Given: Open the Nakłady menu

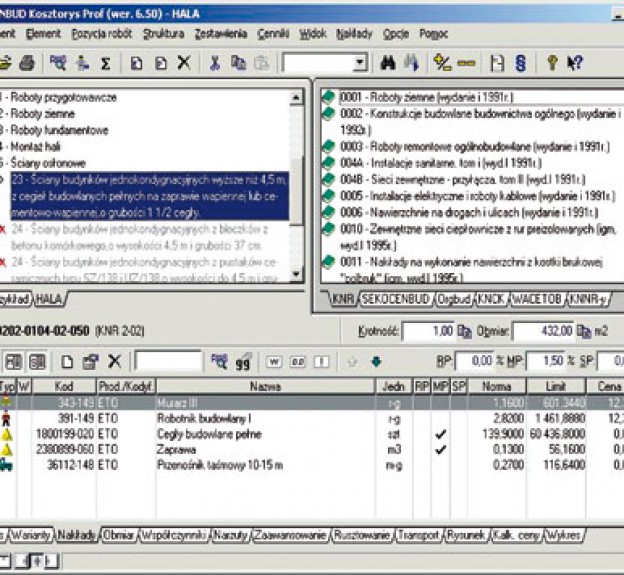Looking at the screenshot, I should click(354, 34).
